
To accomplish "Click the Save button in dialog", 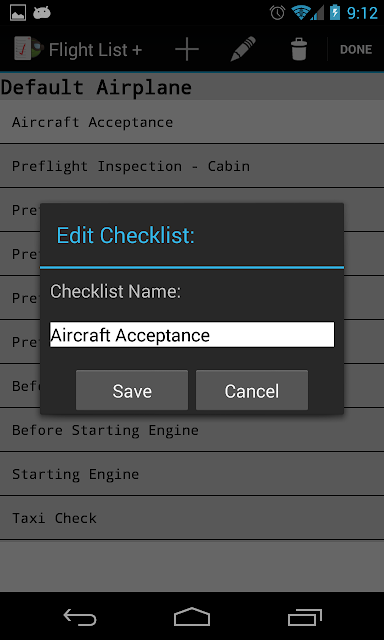I will point(132,390).
